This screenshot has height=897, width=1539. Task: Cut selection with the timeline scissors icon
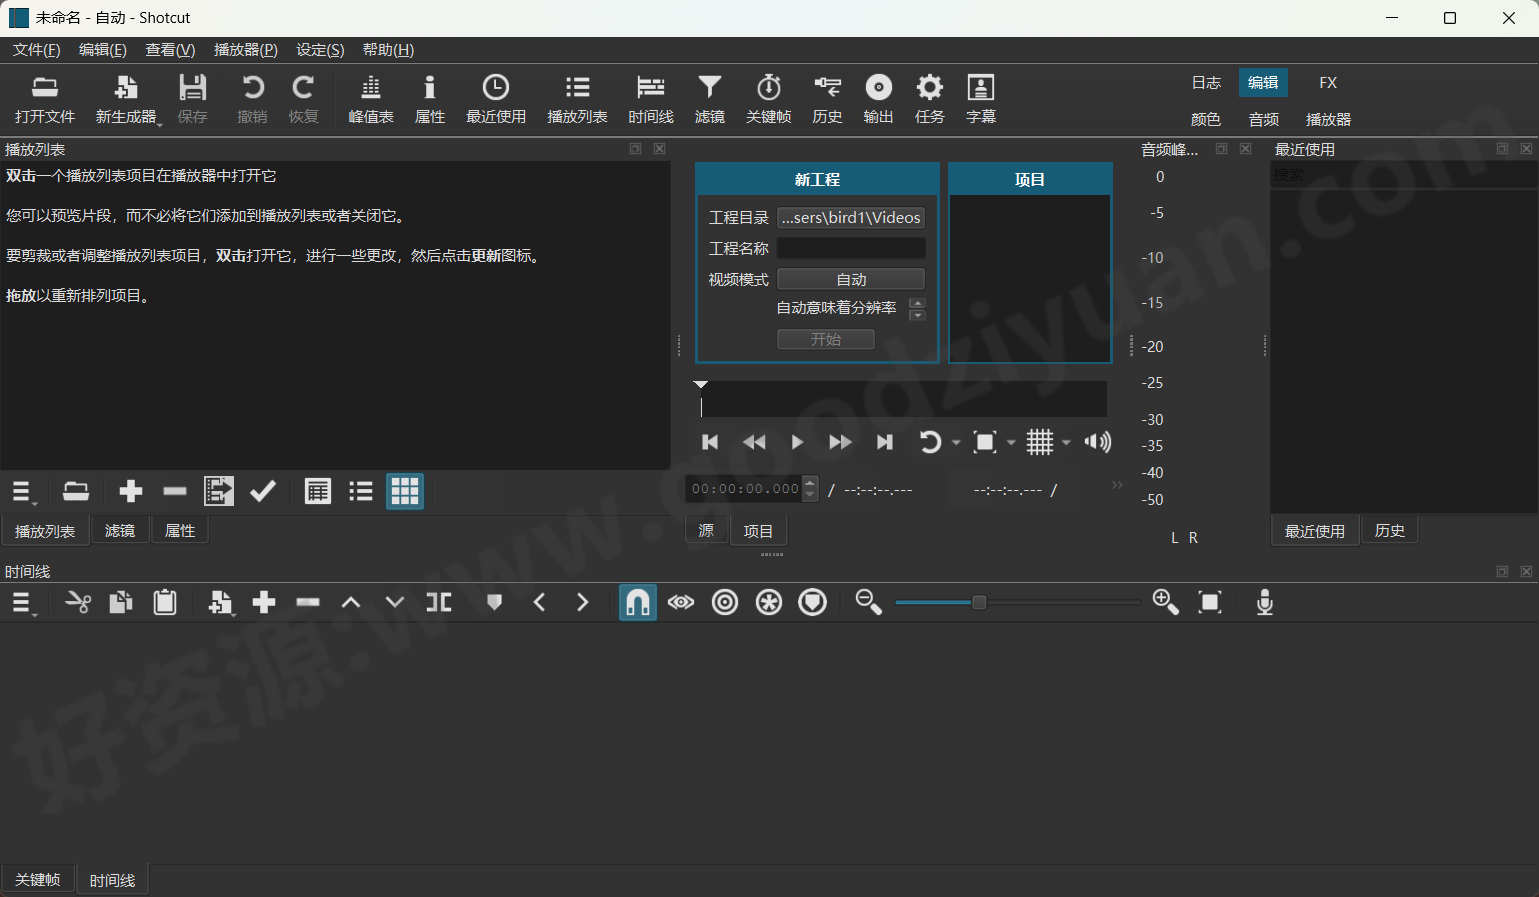pyautogui.click(x=78, y=602)
